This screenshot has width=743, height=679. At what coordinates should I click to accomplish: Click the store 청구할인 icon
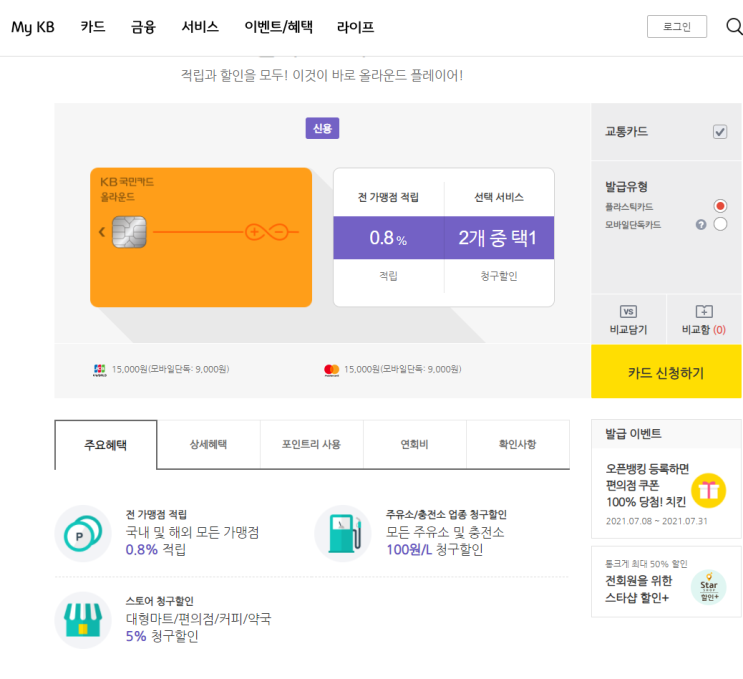[x=83, y=620]
